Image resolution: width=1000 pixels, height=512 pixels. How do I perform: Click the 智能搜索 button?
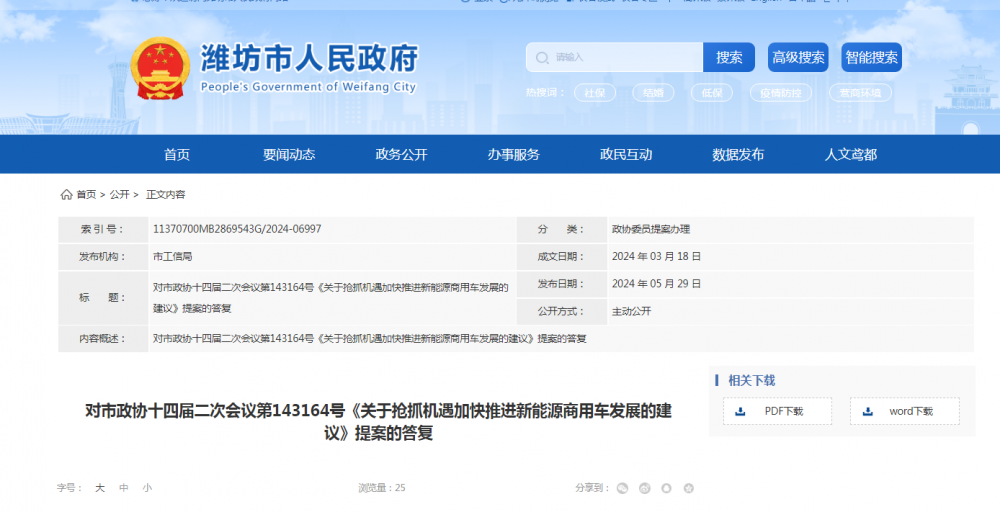click(871, 57)
